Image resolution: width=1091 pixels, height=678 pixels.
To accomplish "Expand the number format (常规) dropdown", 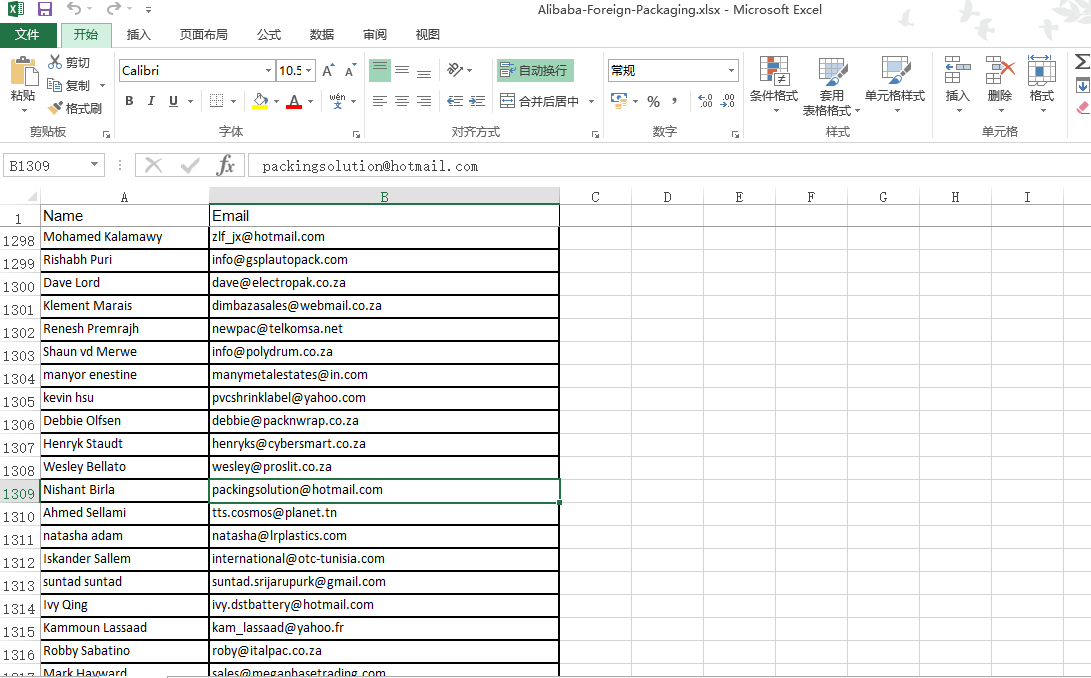I will click(731, 71).
